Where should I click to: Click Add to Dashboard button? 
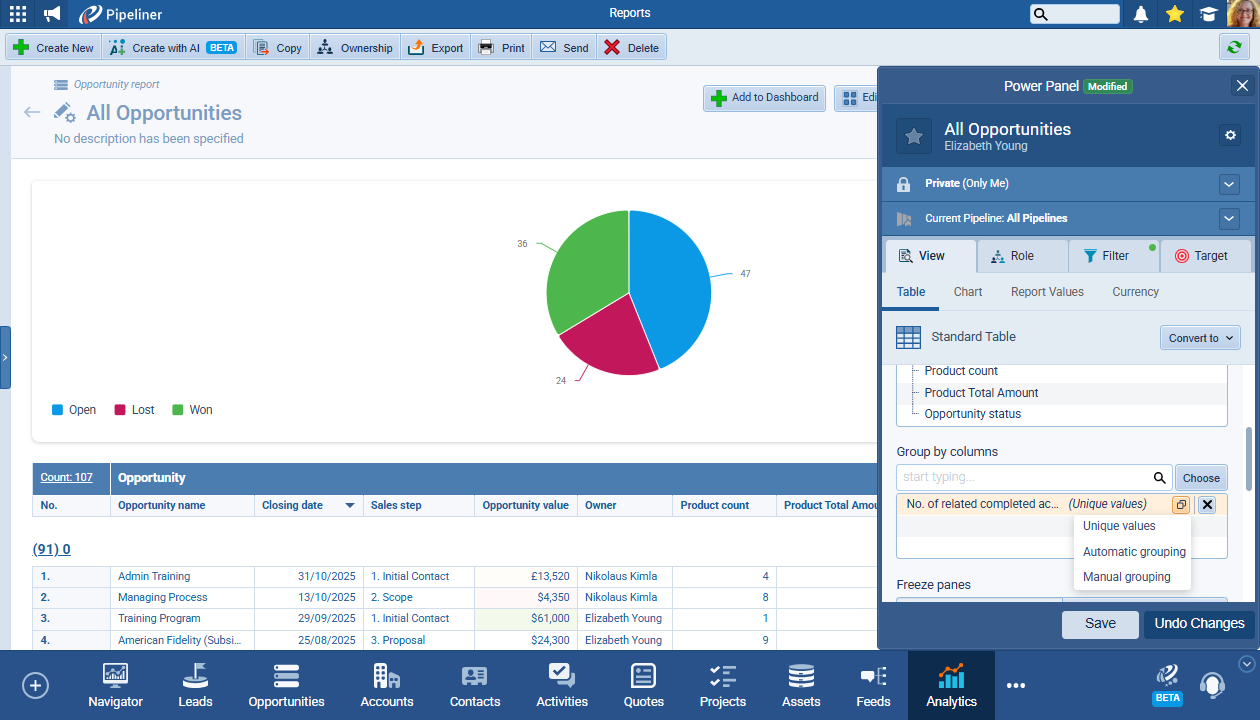[x=765, y=98]
